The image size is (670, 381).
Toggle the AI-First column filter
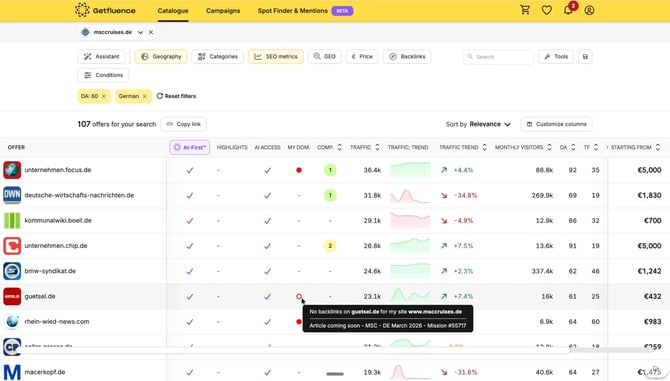[x=190, y=147]
